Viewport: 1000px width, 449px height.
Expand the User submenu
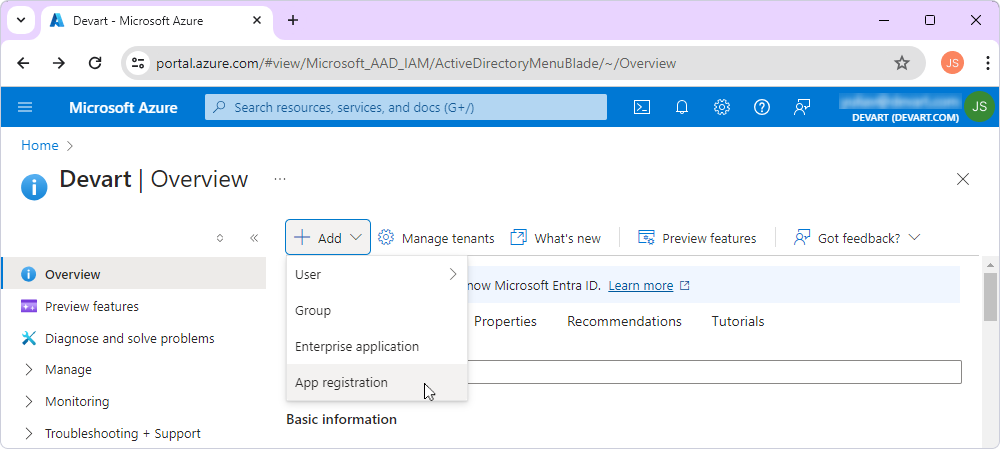coord(377,274)
